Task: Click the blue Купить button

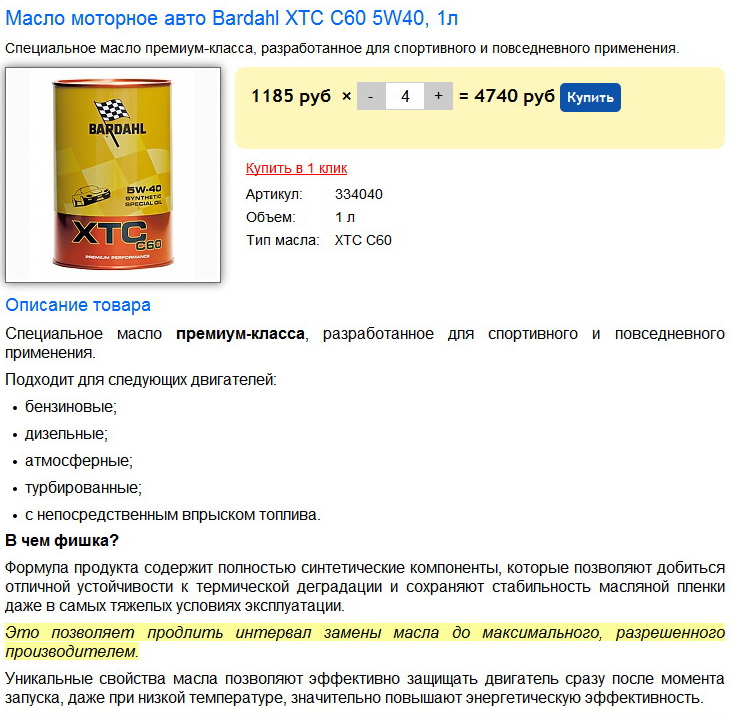Action: point(590,97)
